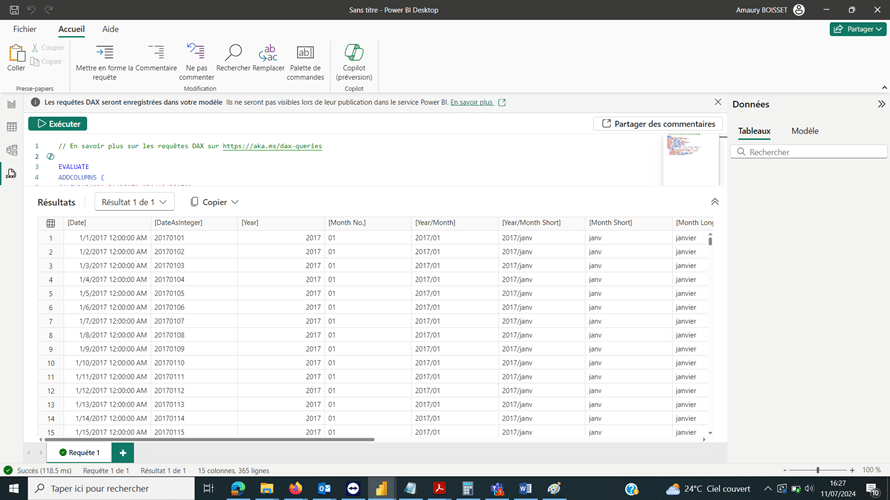890x500 pixels.
Task: Open Edge browser from taskbar
Action: click(238, 488)
